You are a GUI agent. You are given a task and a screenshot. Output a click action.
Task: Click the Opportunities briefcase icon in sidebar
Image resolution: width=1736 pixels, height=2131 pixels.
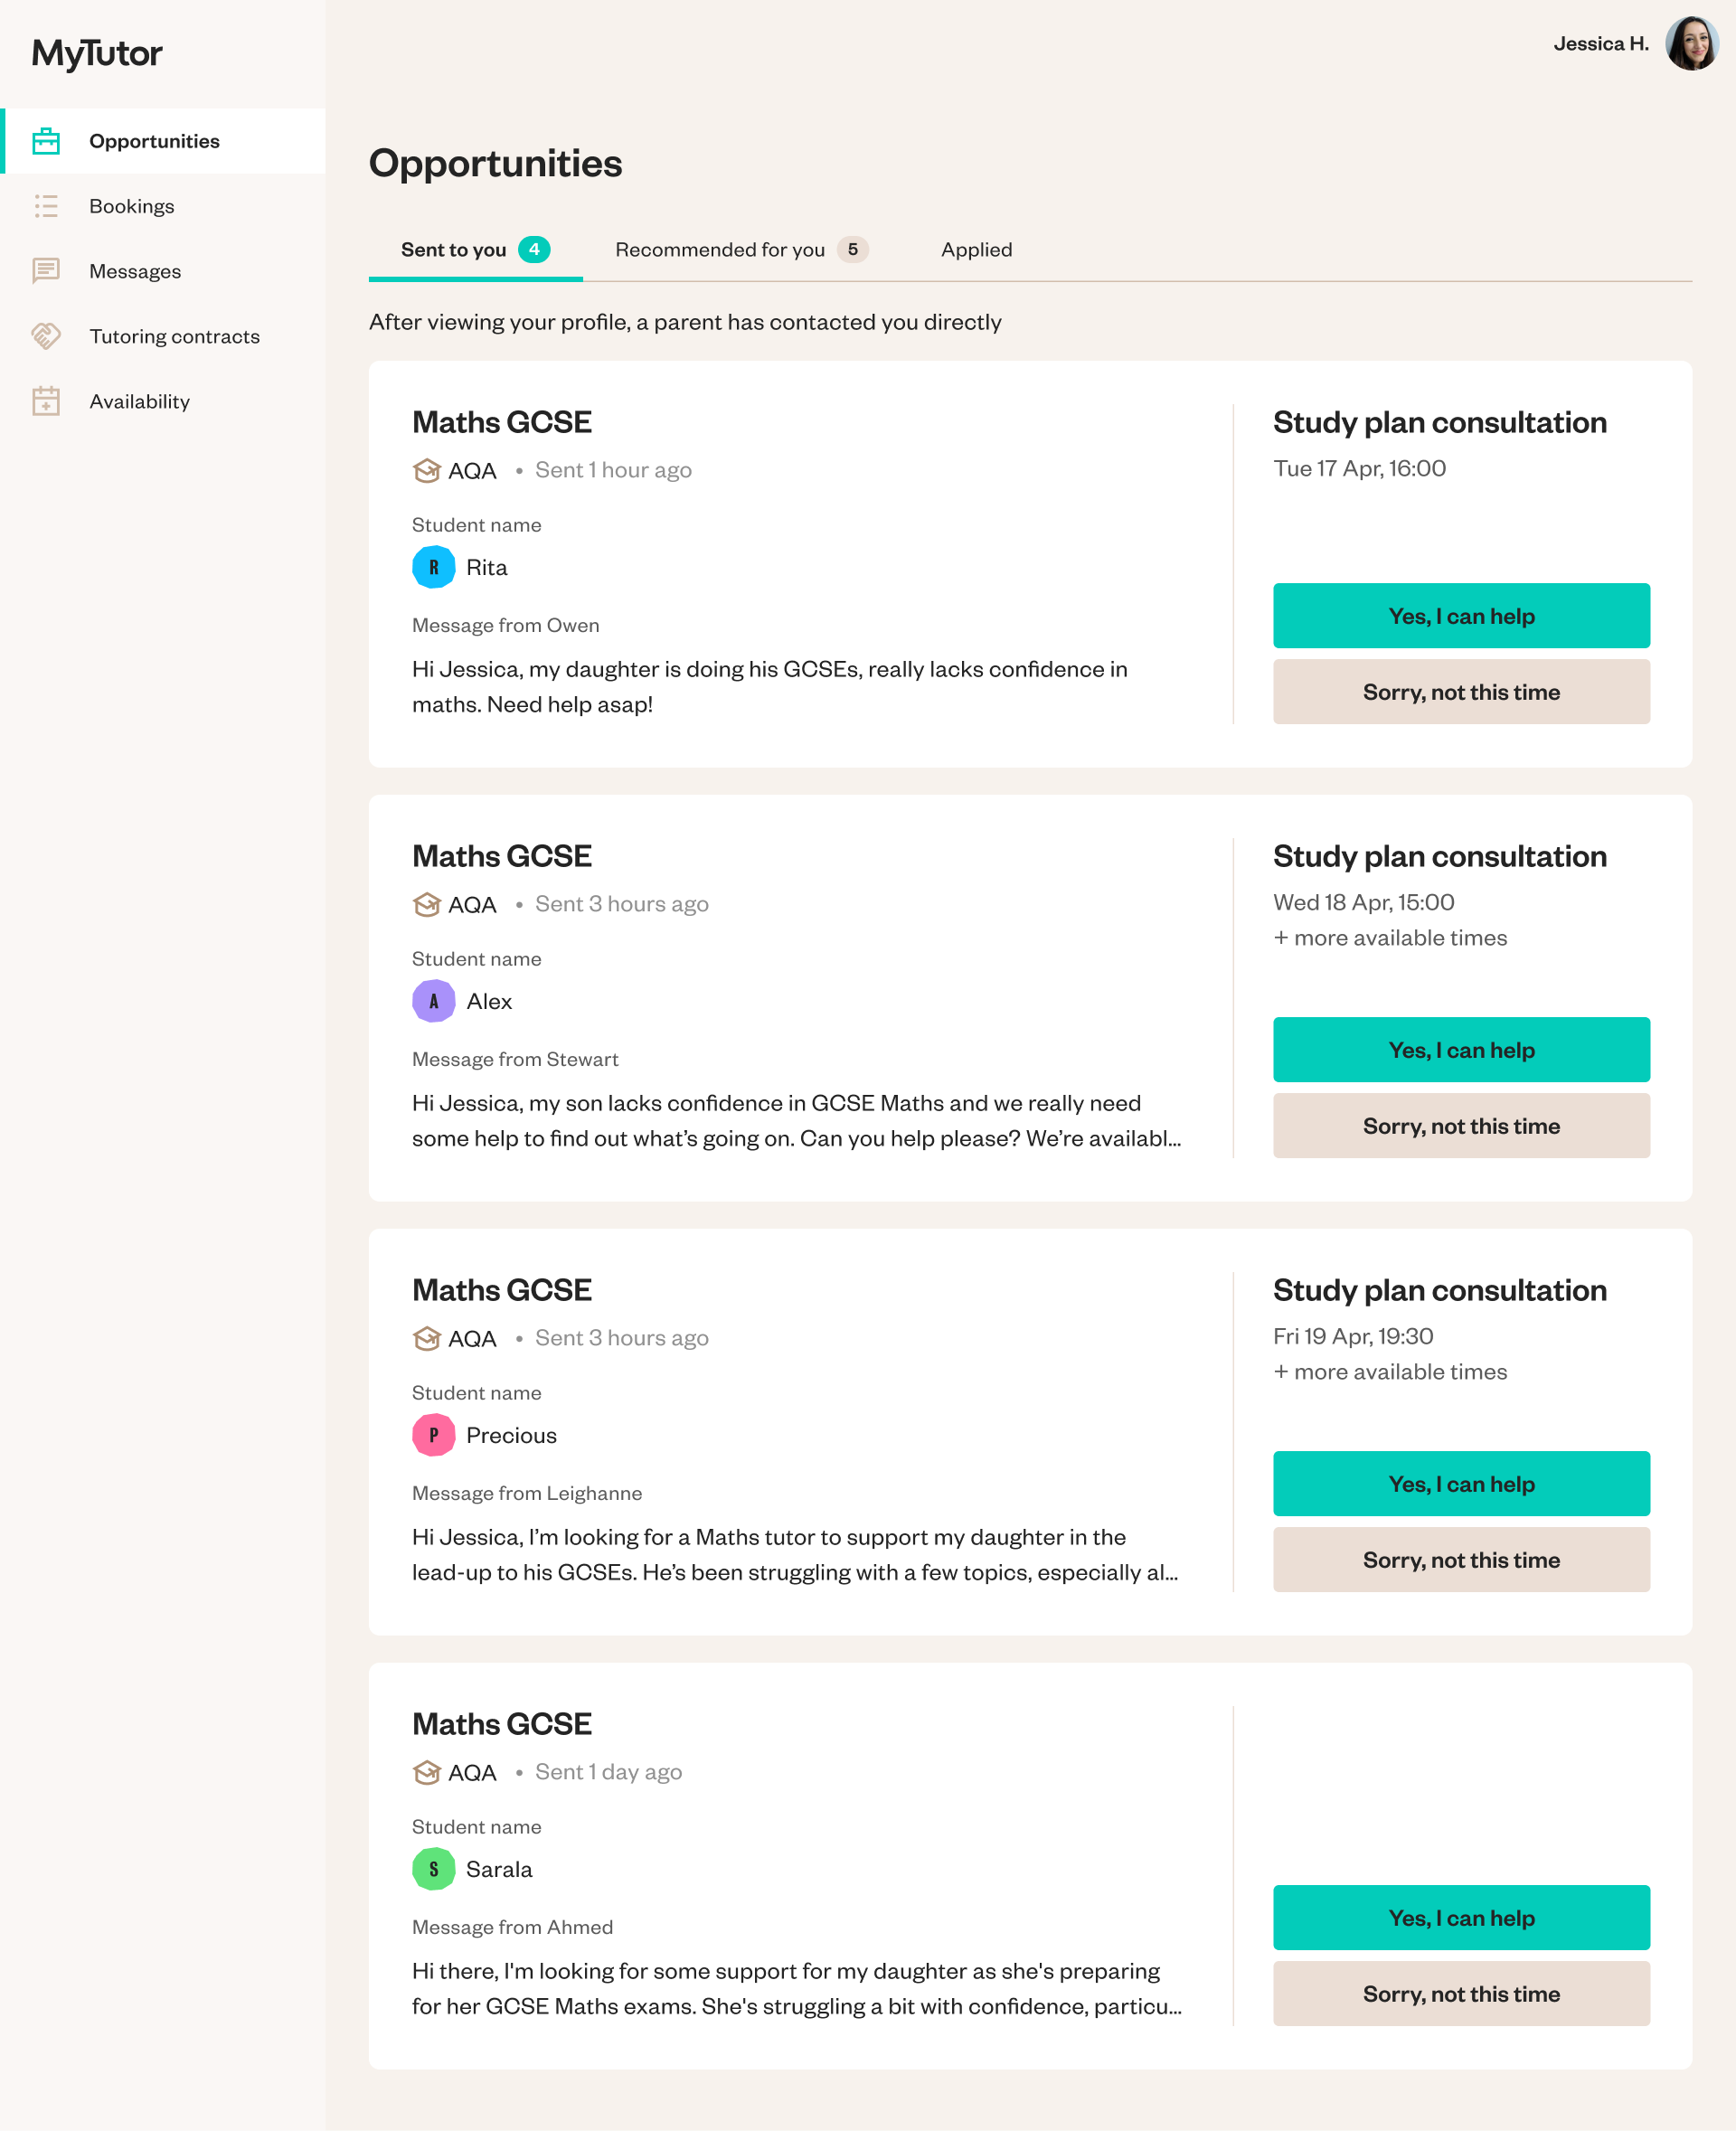tap(46, 141)
